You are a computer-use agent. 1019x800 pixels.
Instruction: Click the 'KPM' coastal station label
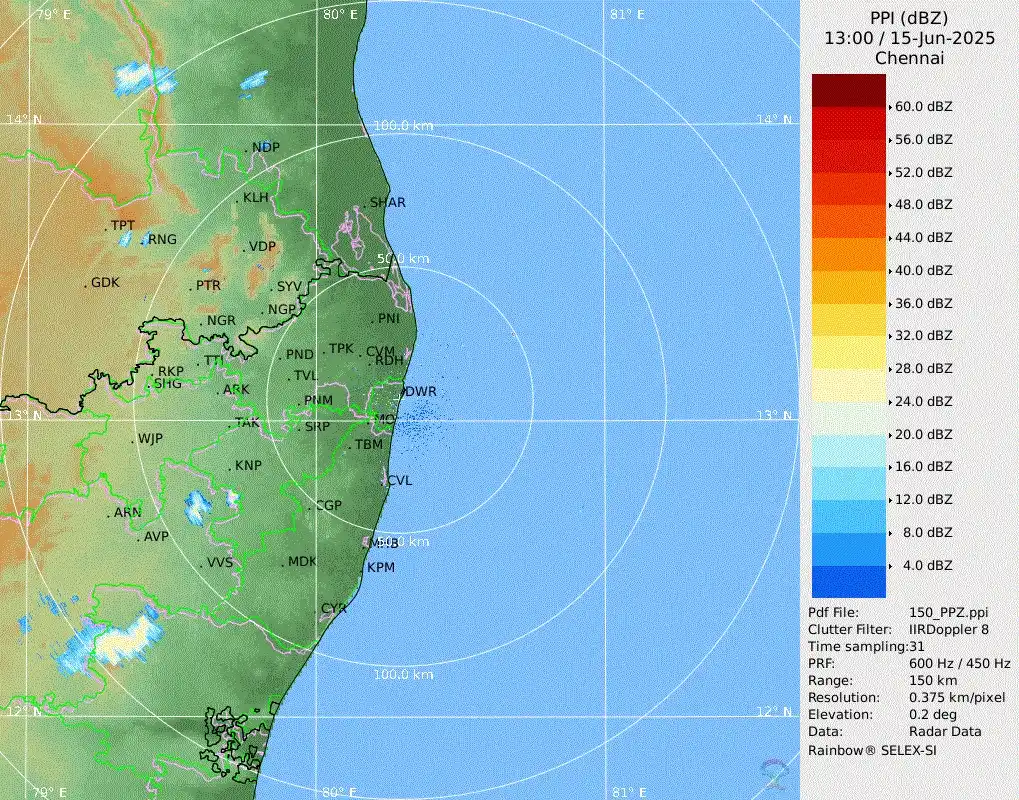tap(381, 567)
